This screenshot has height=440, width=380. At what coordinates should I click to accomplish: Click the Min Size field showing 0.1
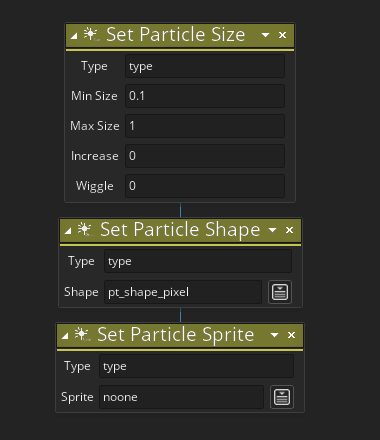[205, 96]
